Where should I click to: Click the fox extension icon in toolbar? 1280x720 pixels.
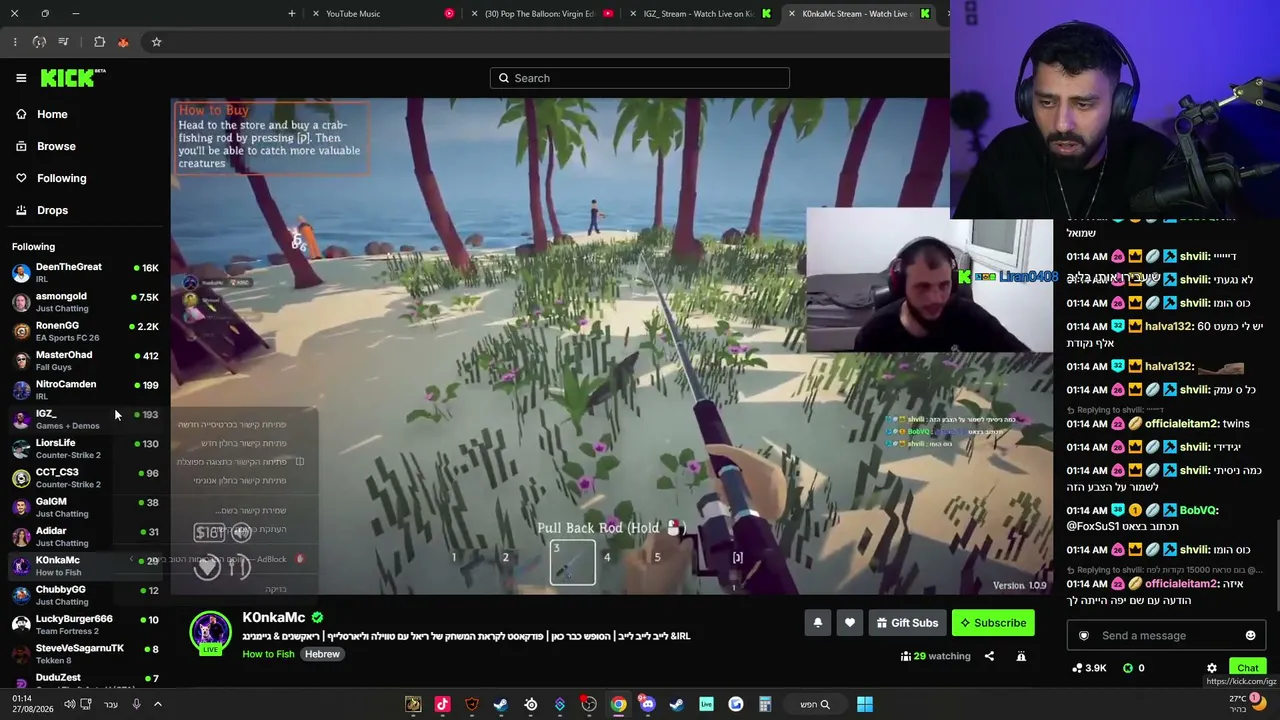tap(123, 42)
